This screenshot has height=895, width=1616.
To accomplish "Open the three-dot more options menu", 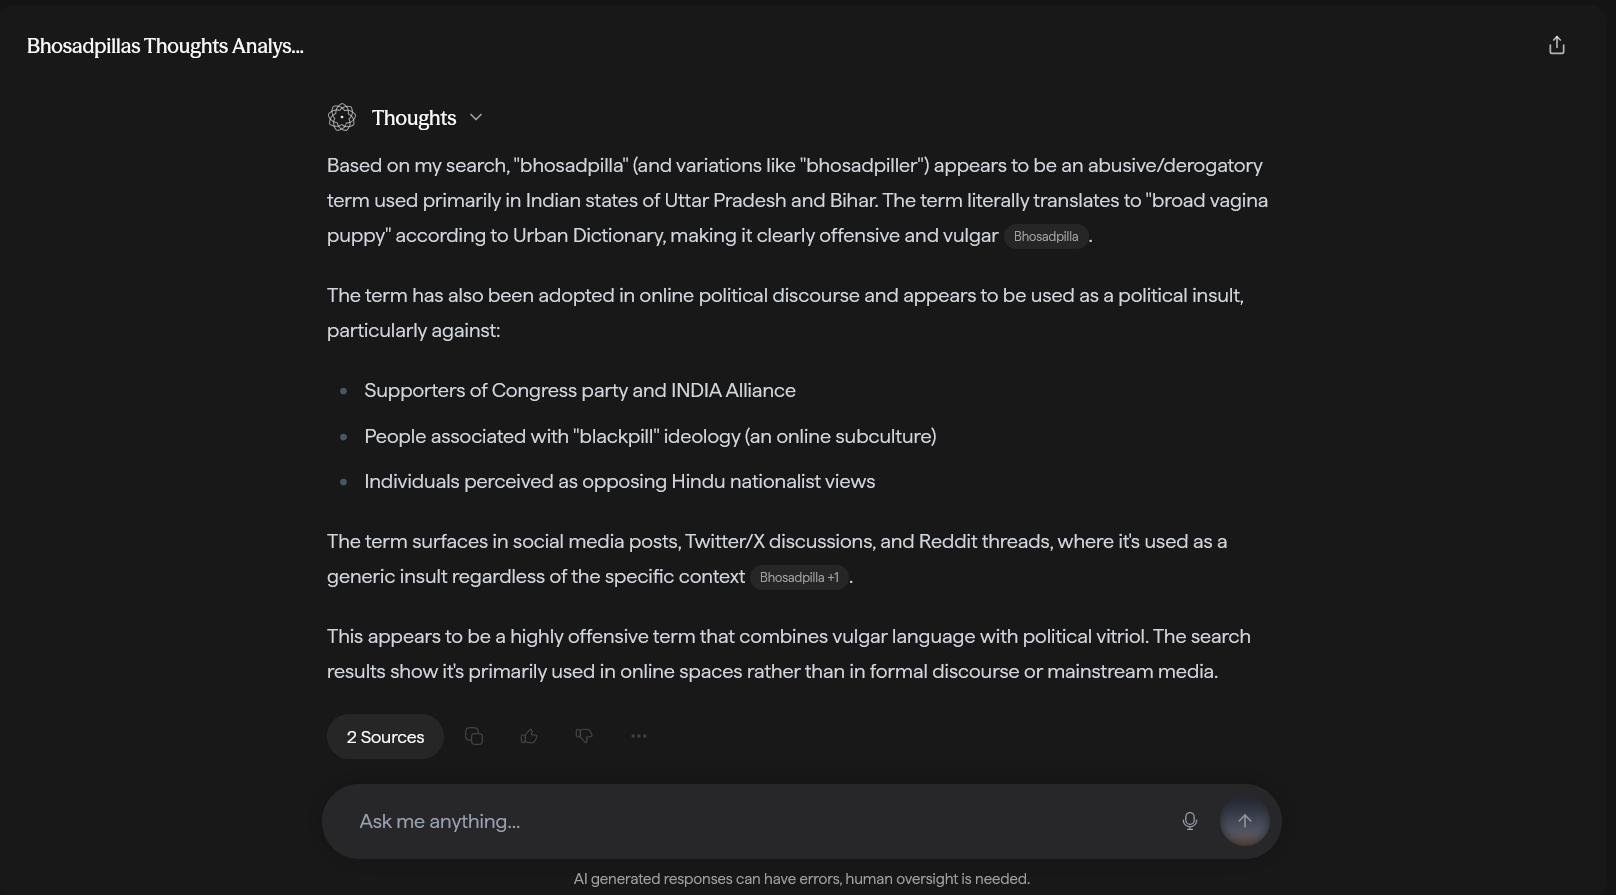I will [639, 737].
